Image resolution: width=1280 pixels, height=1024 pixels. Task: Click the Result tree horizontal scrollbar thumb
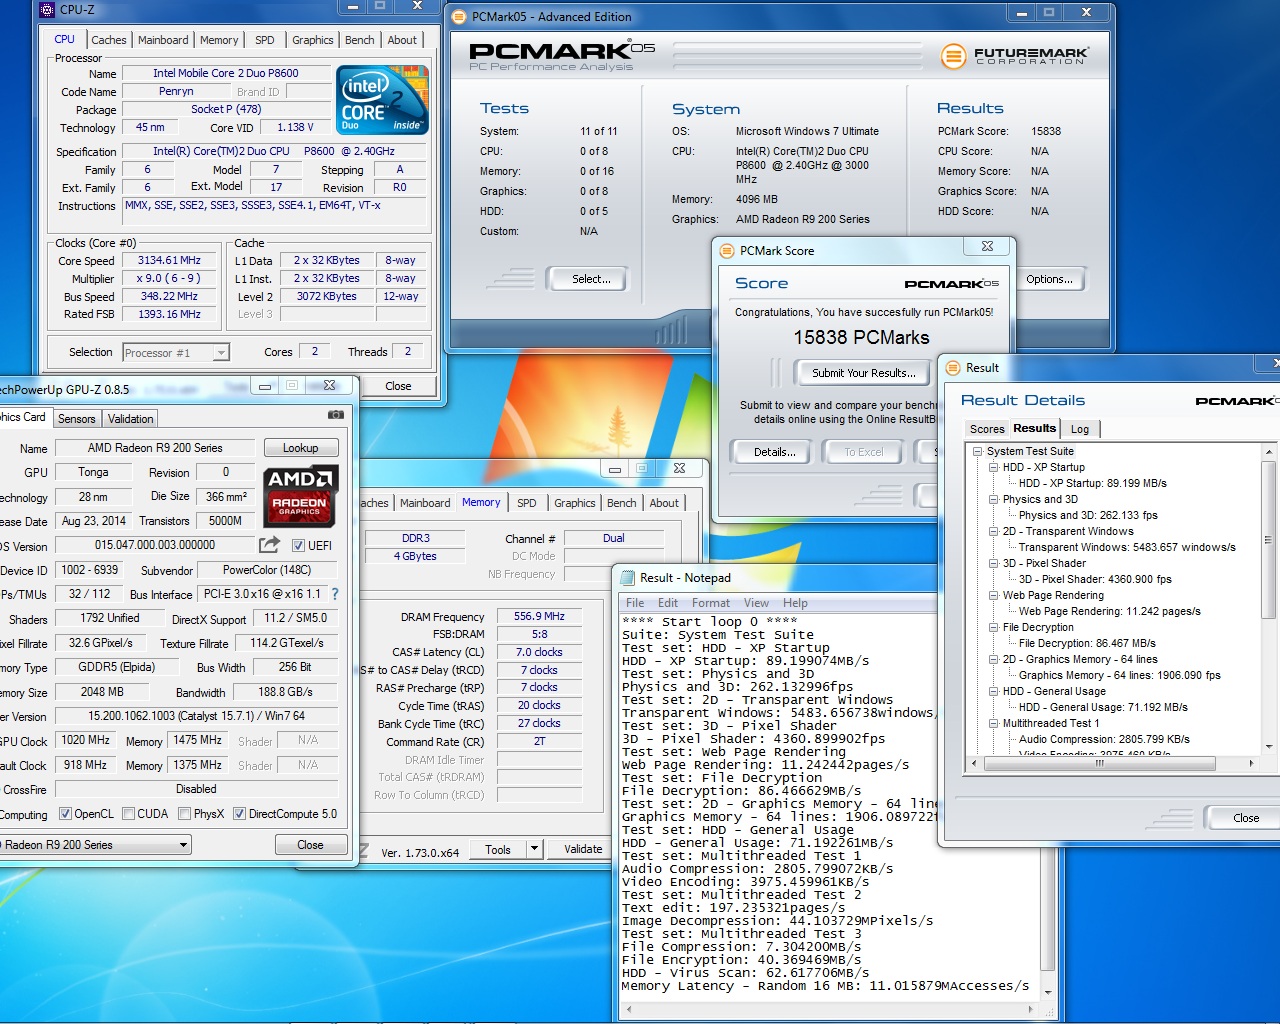tap(1100, 763)
